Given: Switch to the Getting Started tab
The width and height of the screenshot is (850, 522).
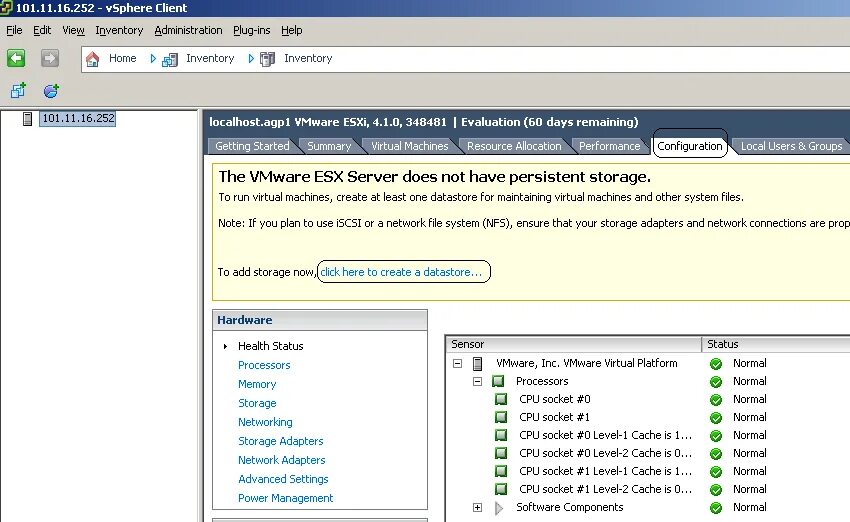Looking at the screenshot, I should pyautogui.click(x=252, y=146).
